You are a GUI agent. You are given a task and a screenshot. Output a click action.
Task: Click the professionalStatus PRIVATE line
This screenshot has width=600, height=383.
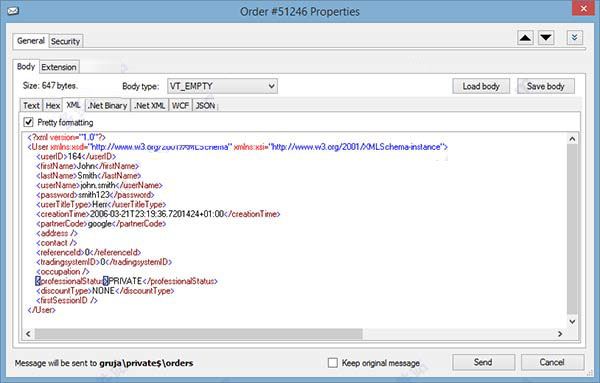(x=127, y=281)
